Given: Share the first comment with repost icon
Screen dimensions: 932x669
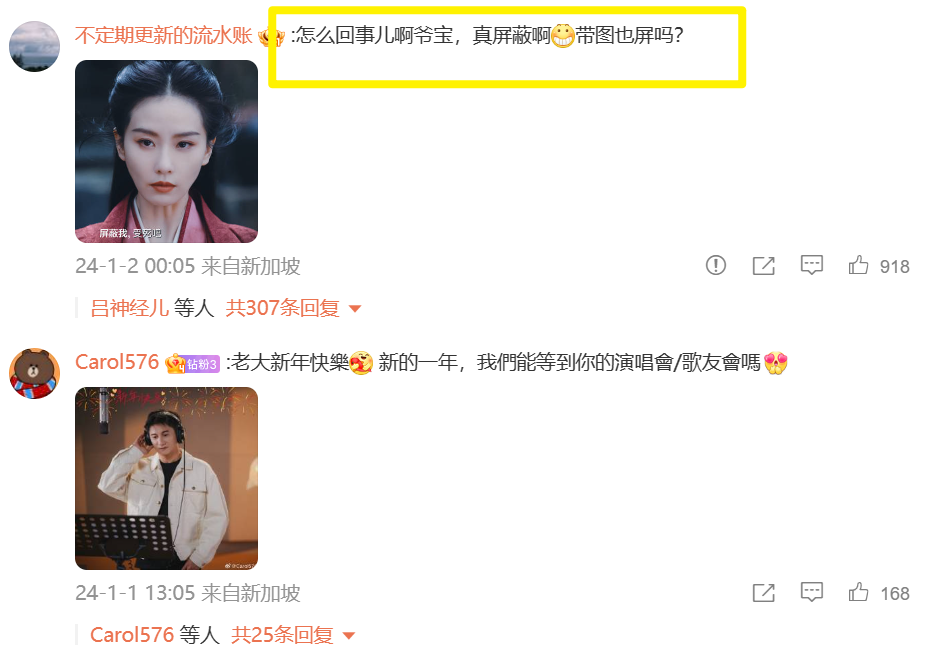Looking at the screenshot, I should pyautogui.click(x=764, y=266).
